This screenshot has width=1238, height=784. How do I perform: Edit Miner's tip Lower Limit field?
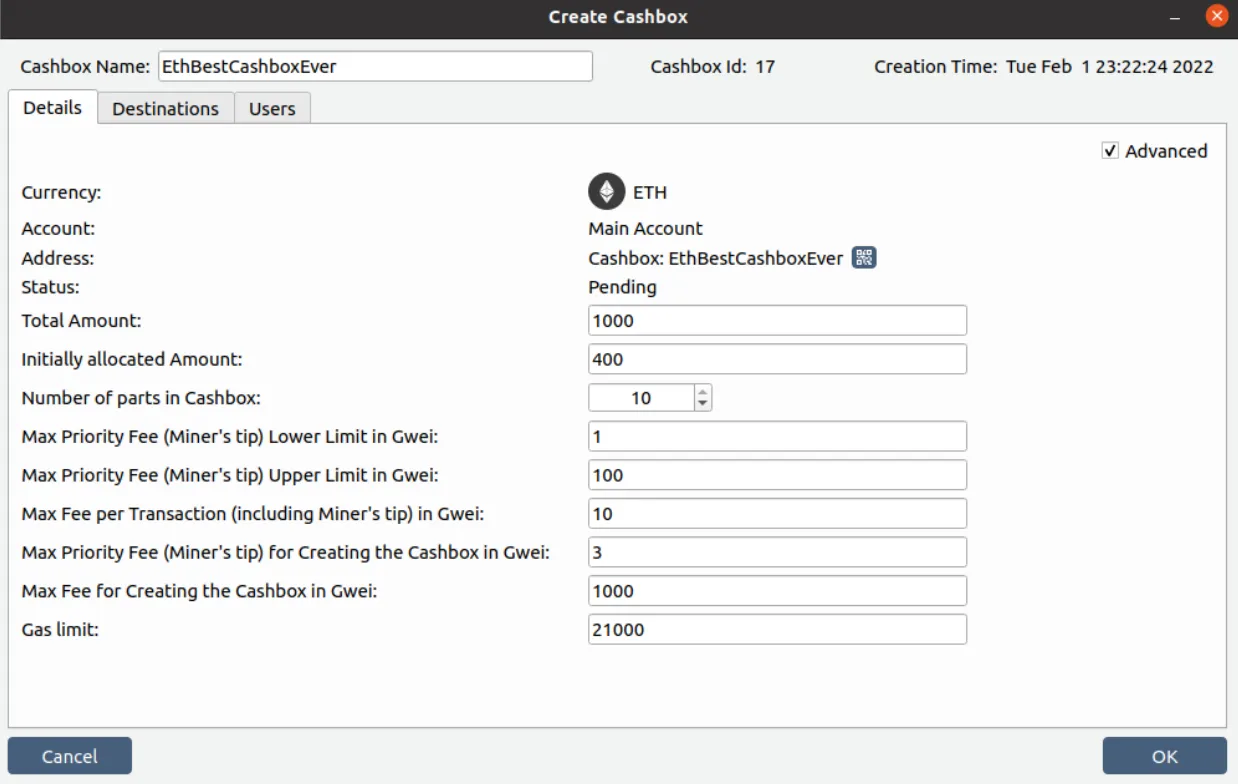(777, 437)
